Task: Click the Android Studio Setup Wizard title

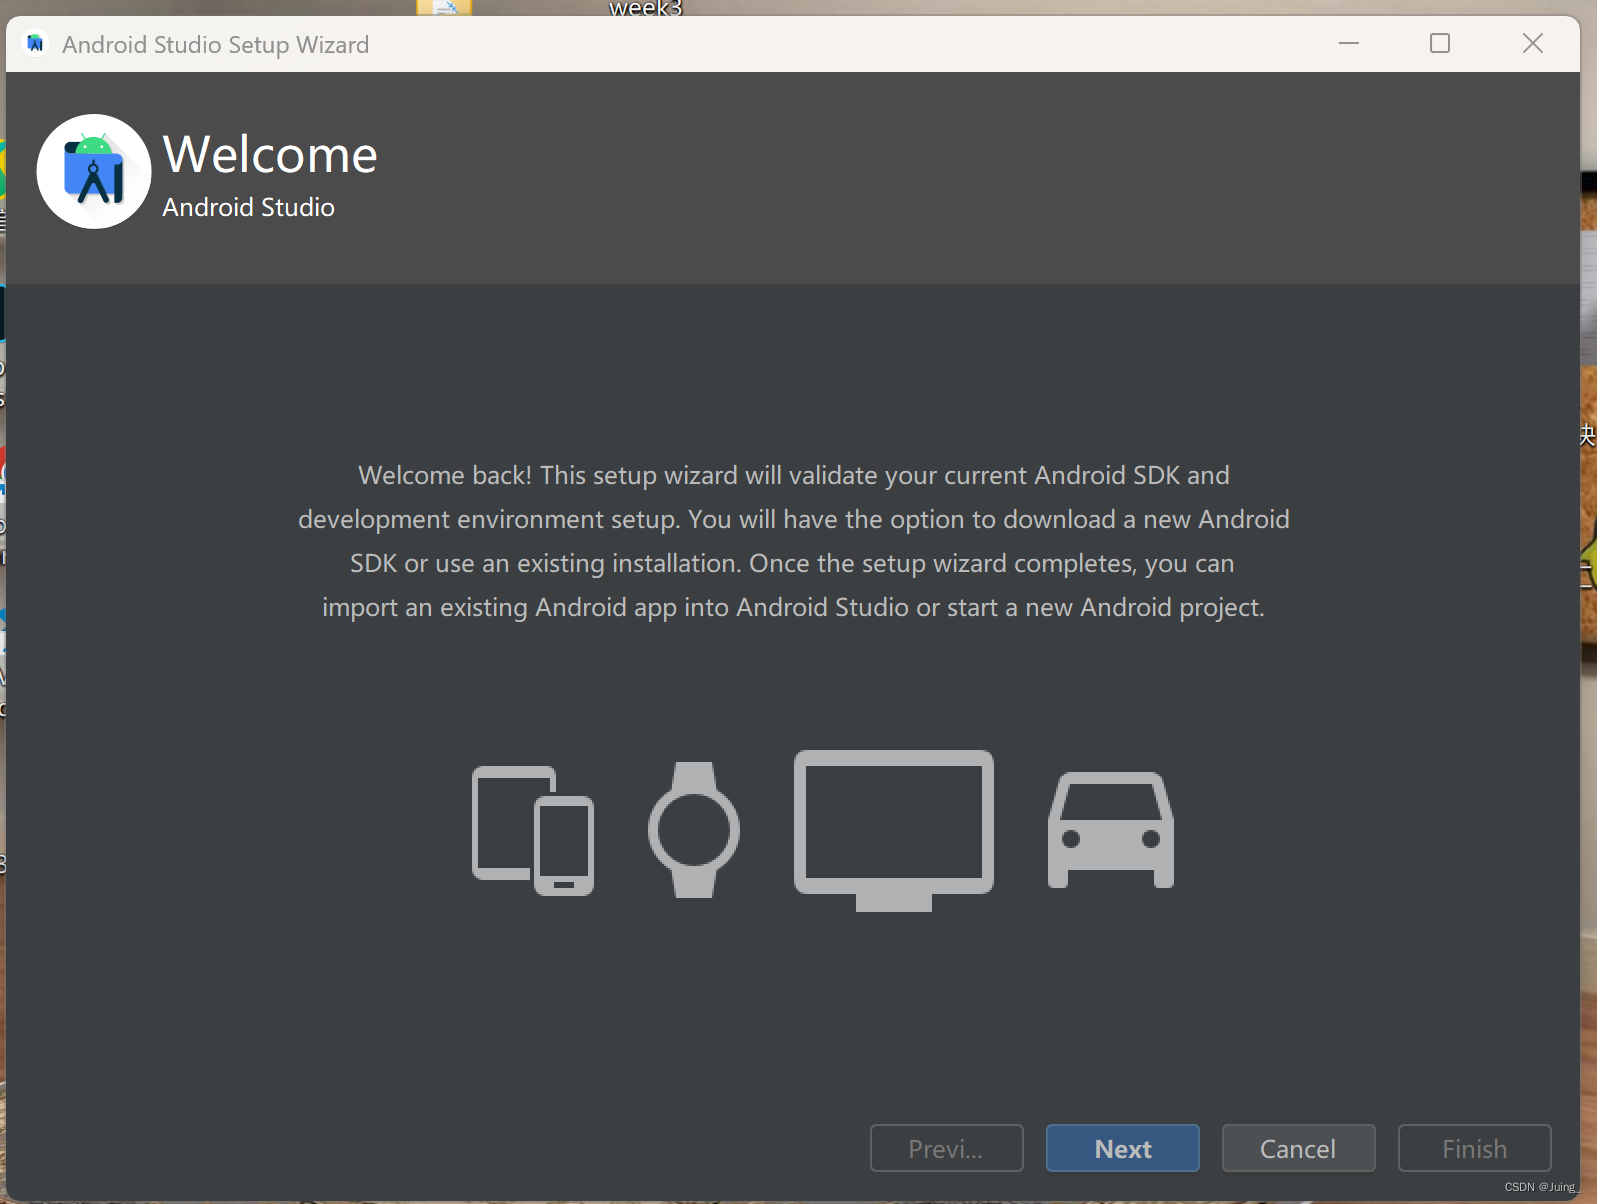Action: pos(215,45)
